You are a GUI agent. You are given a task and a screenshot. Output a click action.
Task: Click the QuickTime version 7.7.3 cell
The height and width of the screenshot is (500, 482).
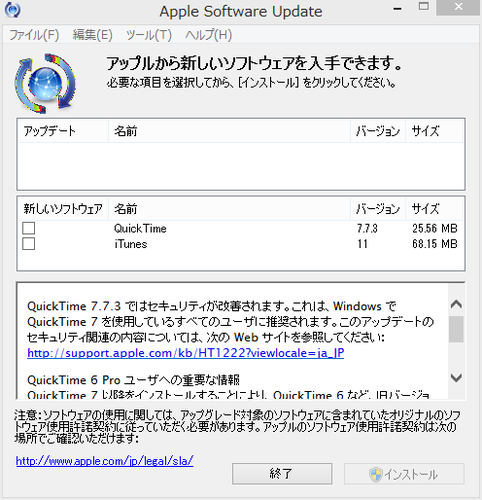(x=367, y=229)
